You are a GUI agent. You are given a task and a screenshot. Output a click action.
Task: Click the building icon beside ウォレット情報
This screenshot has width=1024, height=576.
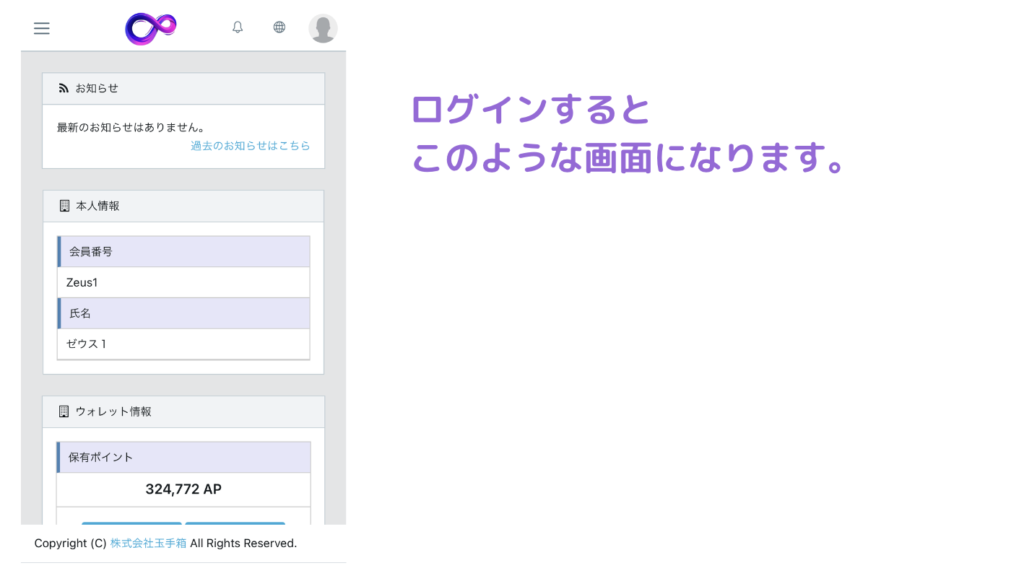tap(64, 412)
